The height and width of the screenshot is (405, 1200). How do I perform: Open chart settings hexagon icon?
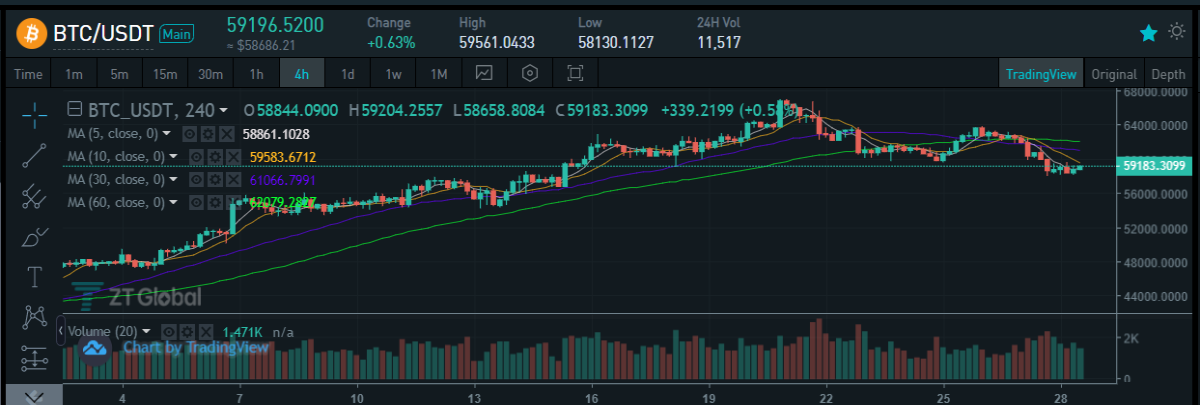pos(529,73)
